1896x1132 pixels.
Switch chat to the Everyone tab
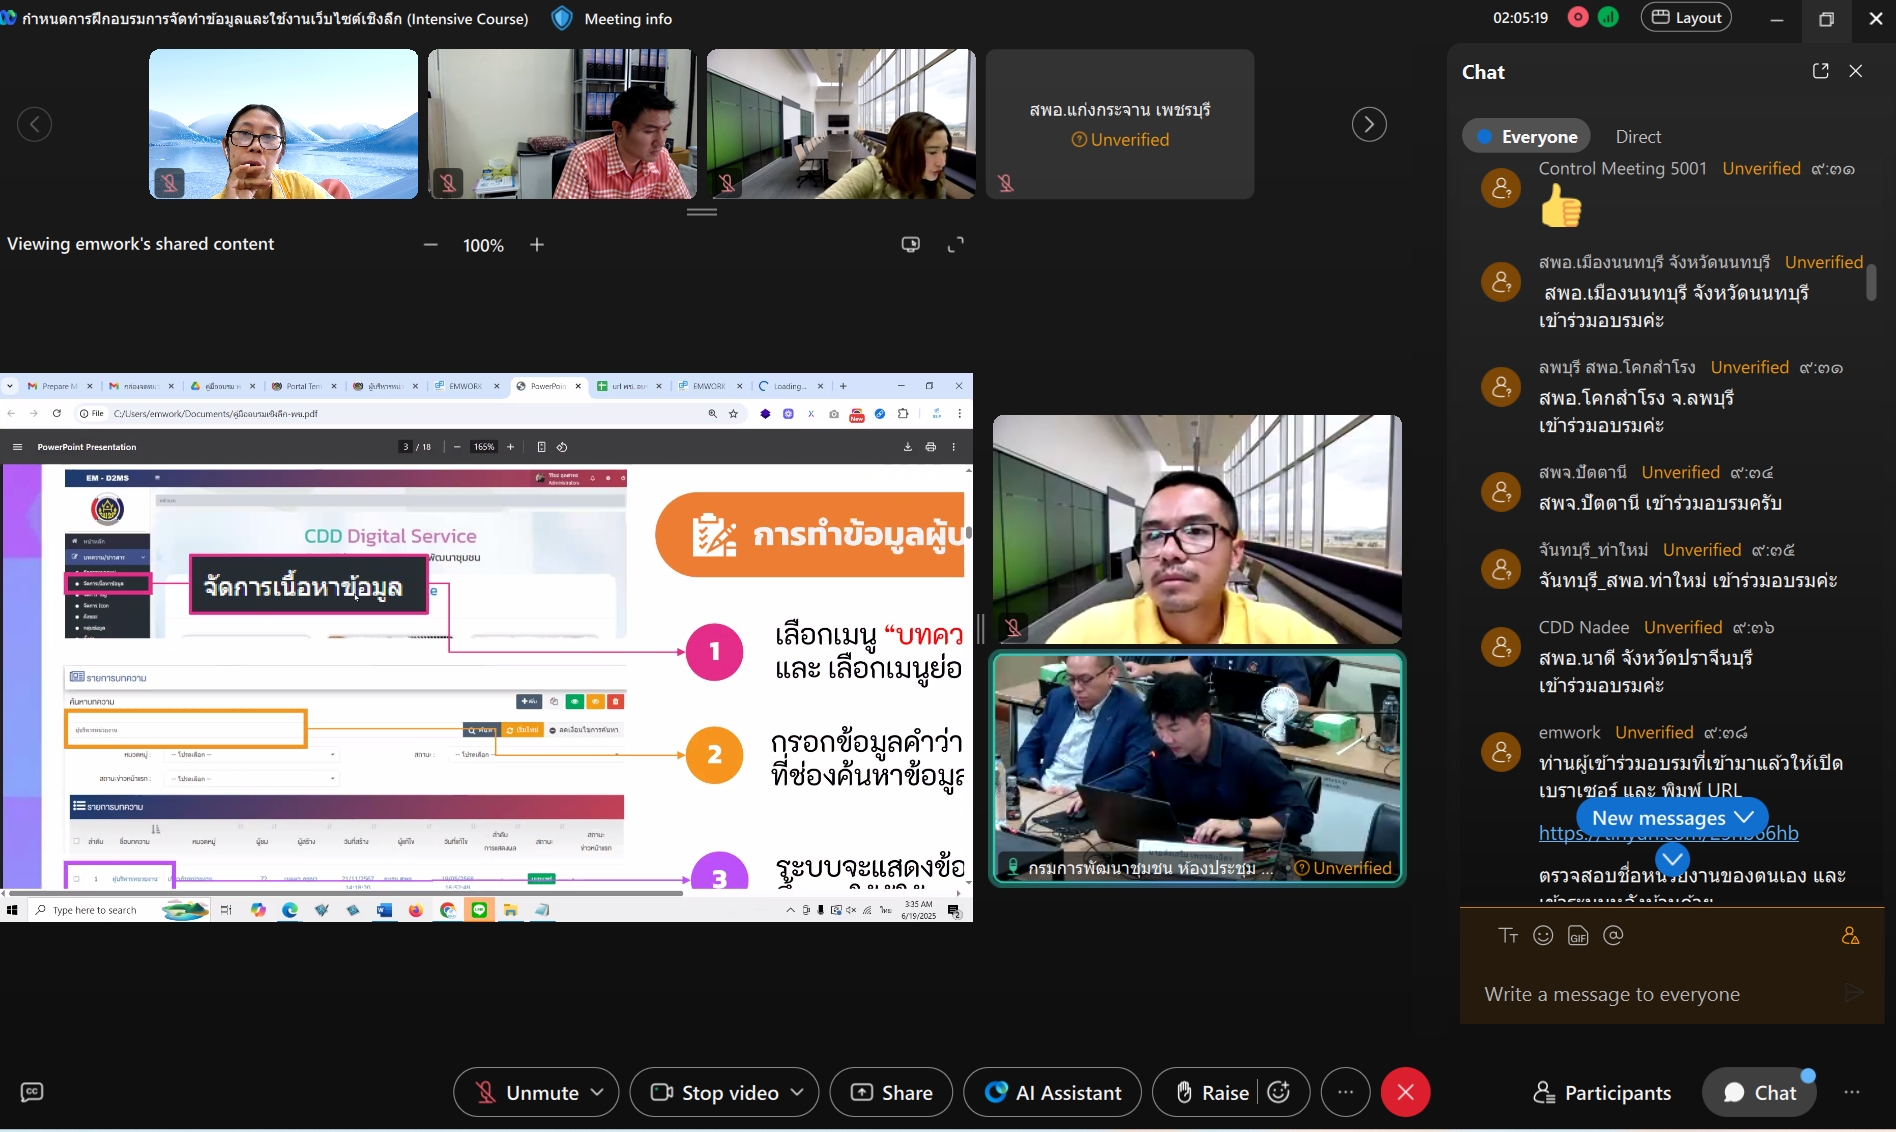point(1527,137)
